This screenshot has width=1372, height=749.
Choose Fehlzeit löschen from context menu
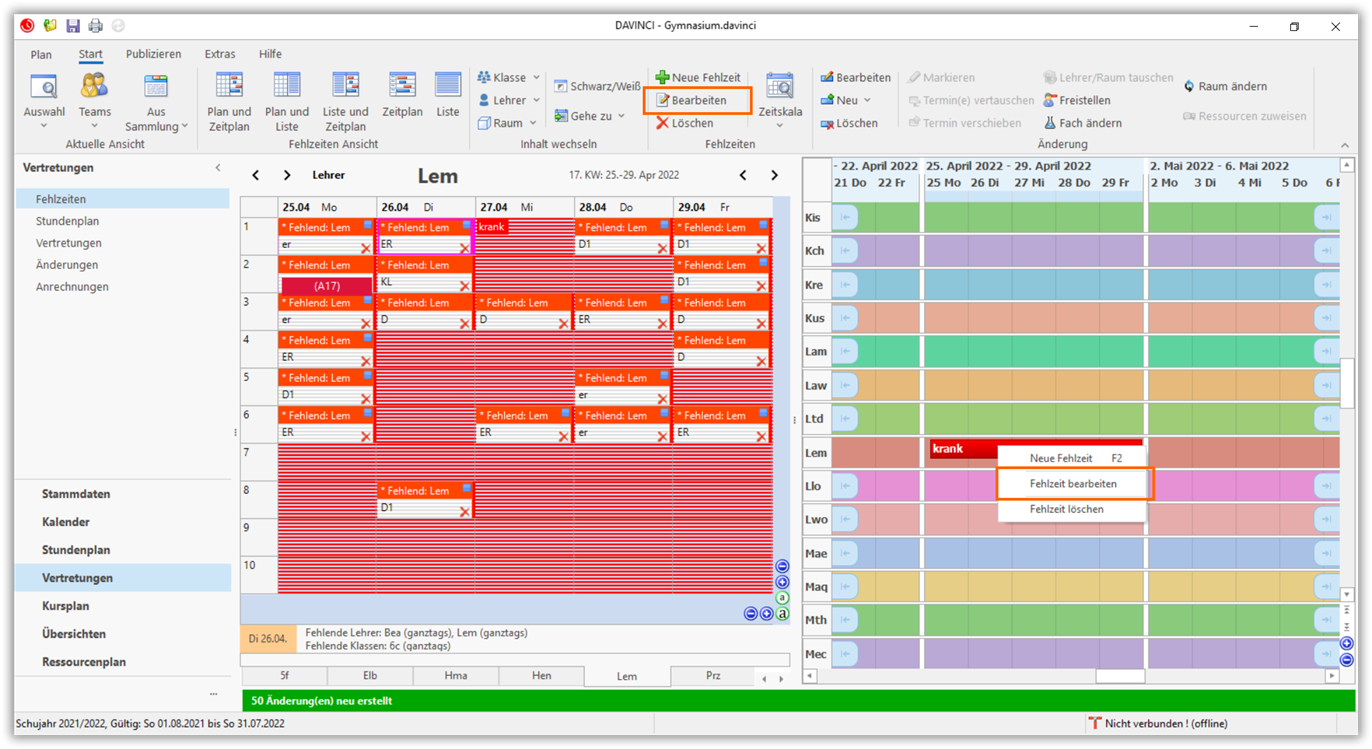pos(1066,509)
